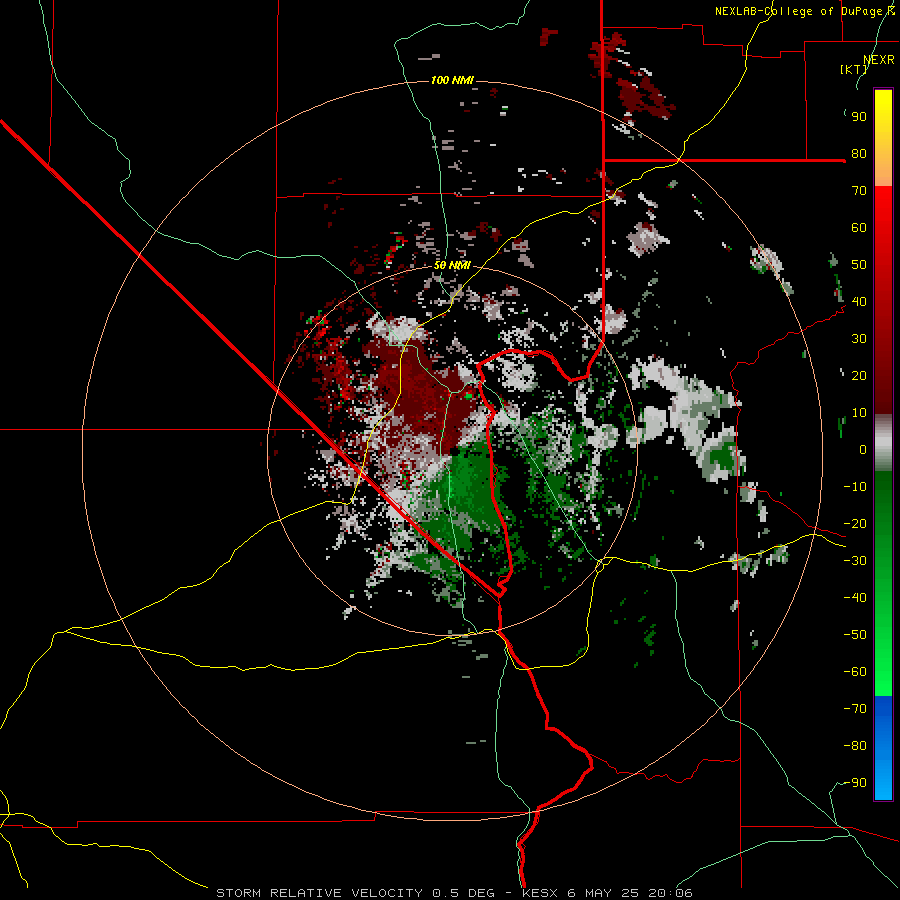Viewport: 900px width, 900px height.
Task: Click the -30 value on the velocity scale
Action: pyautogui.click(x=855, y=561)
